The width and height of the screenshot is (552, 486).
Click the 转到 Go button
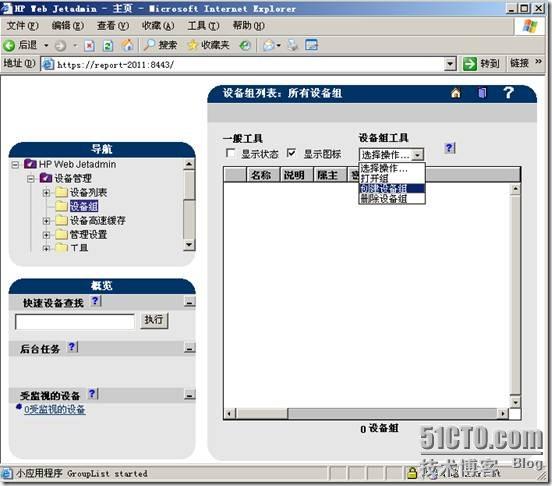pos(482,64)
